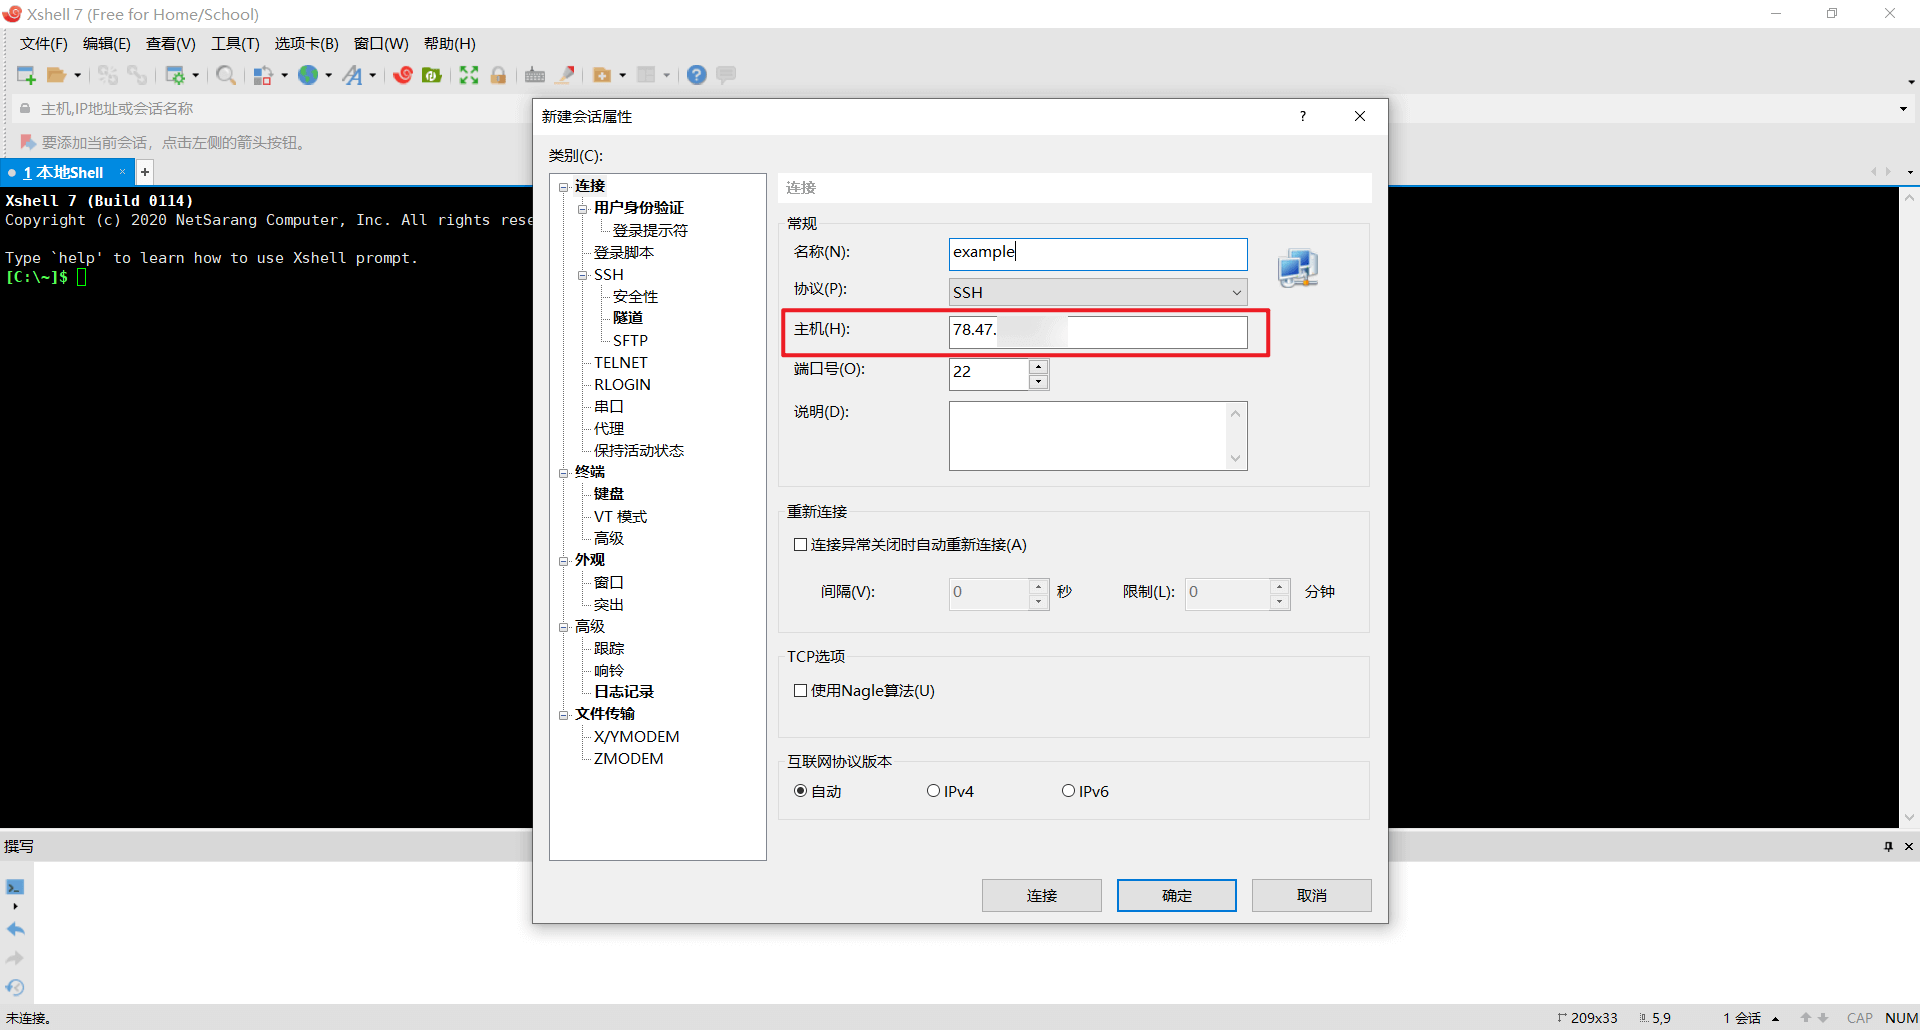This screenshot has height=1030, width=1920.
Task: Click the 确定 button
Action: (x=1177, y=896)
